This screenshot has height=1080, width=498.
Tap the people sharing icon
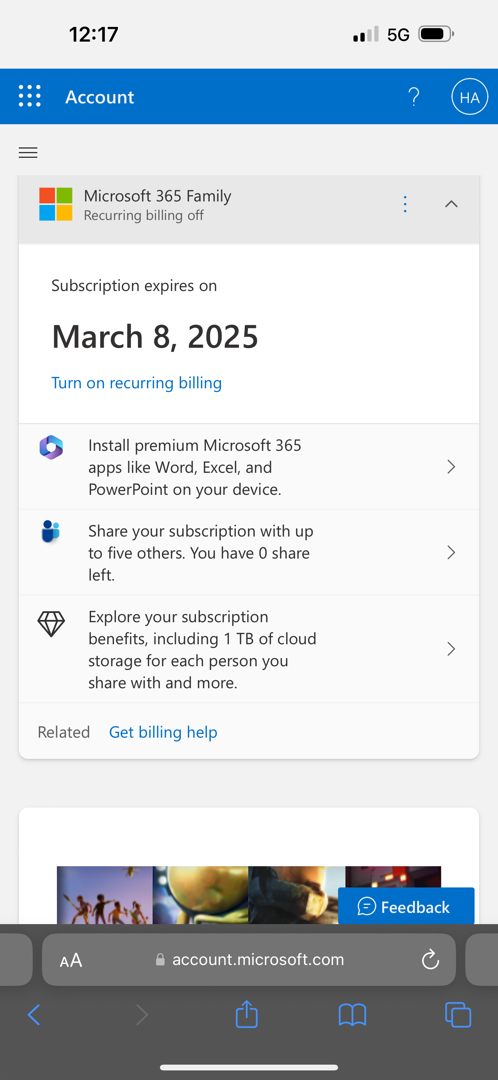click(51, 532)
